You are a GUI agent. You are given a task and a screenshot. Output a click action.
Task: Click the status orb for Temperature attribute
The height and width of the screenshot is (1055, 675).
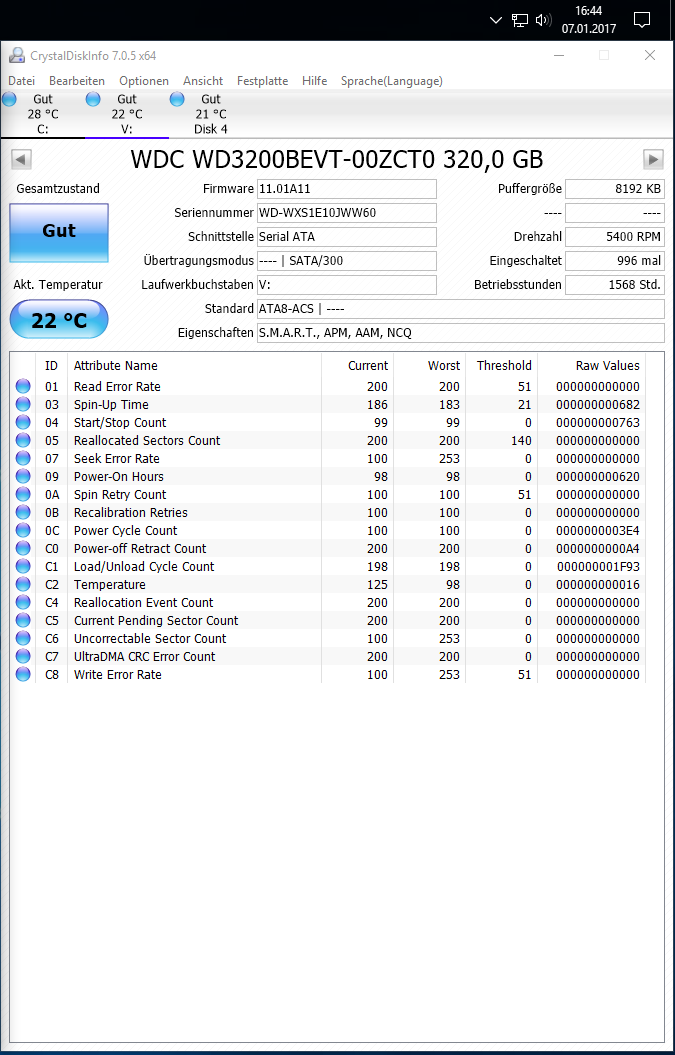24,584
